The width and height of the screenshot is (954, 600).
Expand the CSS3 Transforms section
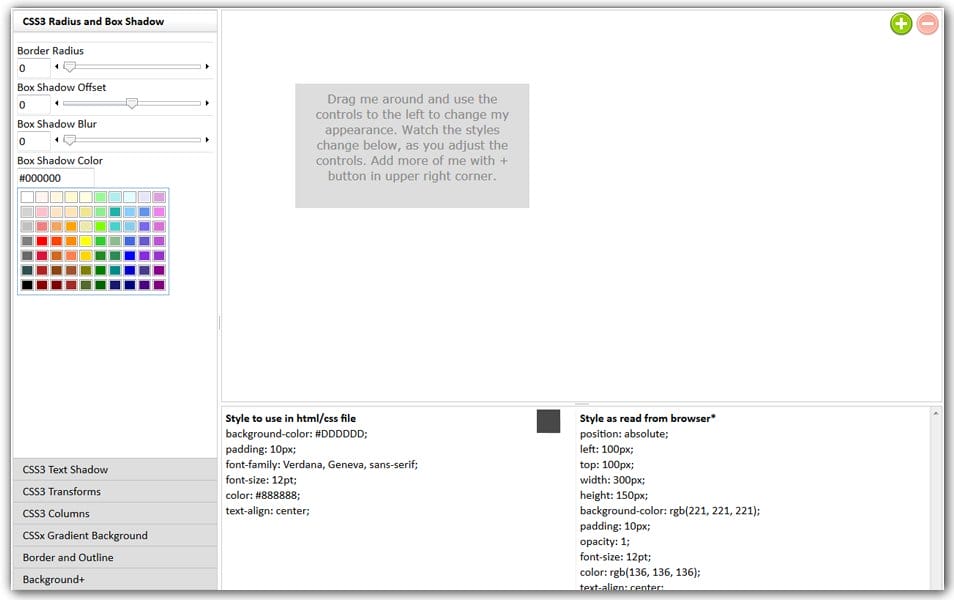[114, 492]
